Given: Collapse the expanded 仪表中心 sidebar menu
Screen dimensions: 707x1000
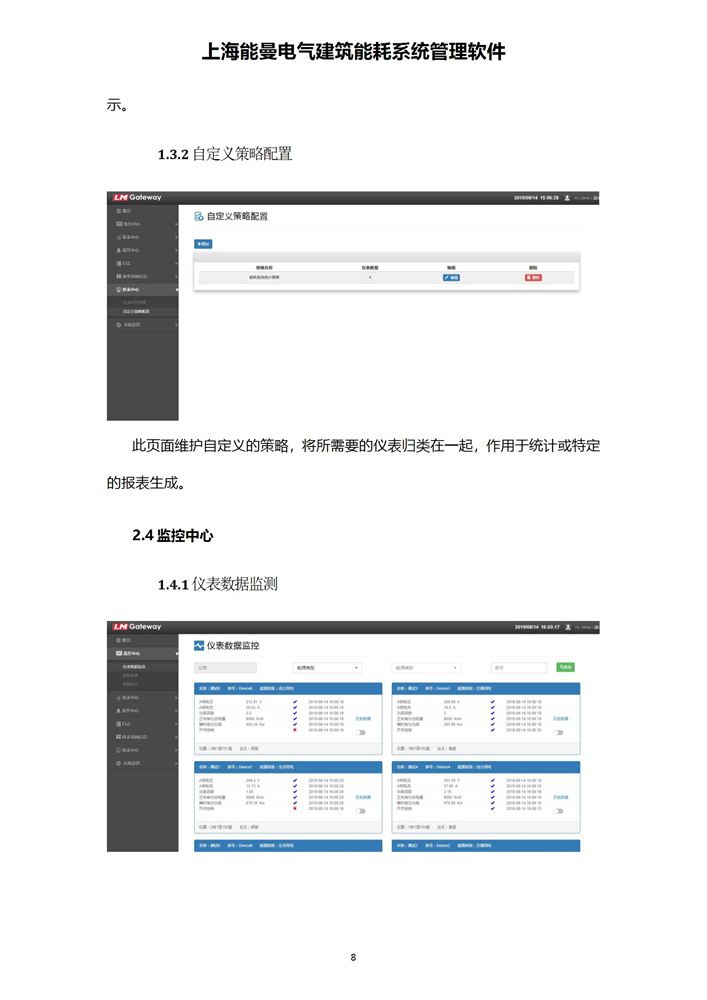Looking at the screenshot, I should point(142,289).
